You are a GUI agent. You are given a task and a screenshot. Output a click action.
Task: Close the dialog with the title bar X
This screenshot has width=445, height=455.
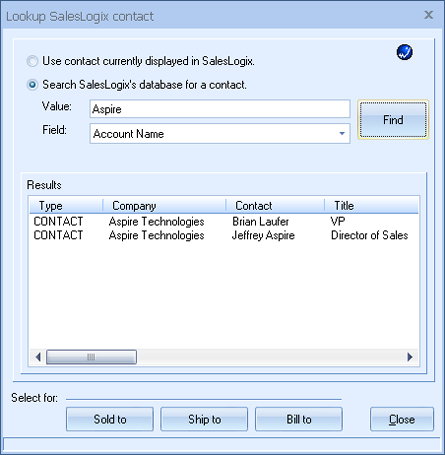pos(428,15)
